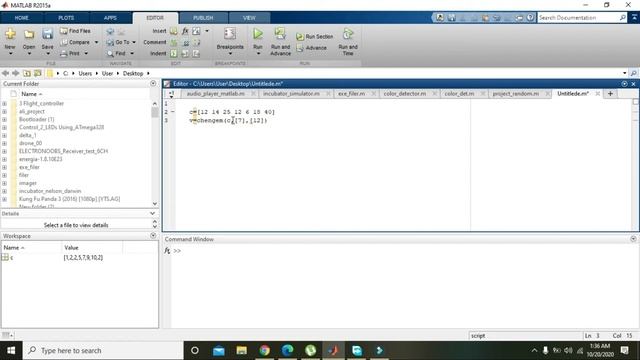The image size is (640, 360).
Task: Click the Search Documentation field
Action: [x=578, y=18]
